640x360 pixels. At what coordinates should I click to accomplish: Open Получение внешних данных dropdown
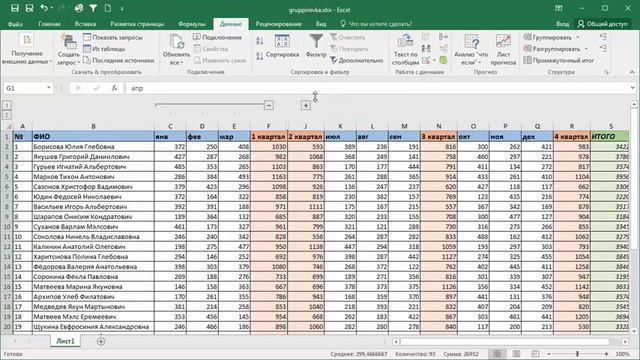click(x=27, y=49)
